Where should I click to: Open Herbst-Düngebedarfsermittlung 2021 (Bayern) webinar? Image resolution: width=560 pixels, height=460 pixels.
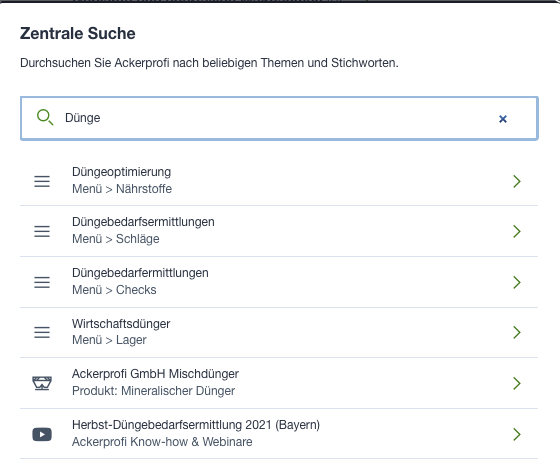pos(279,434)
